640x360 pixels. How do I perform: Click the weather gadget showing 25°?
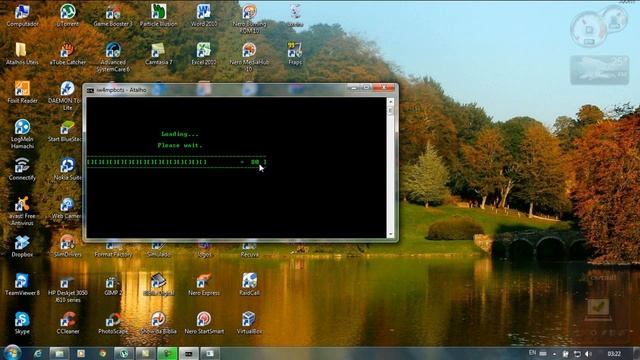tap(599, 70)
